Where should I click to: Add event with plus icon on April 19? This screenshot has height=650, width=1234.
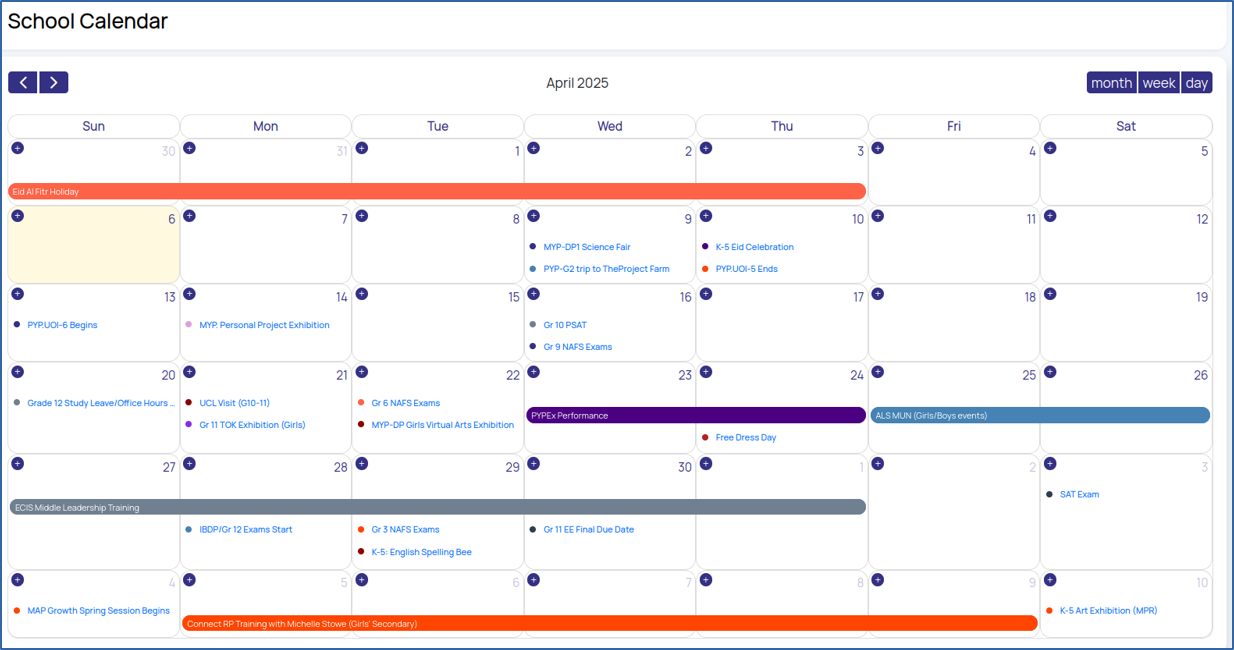click(1050, 294)
